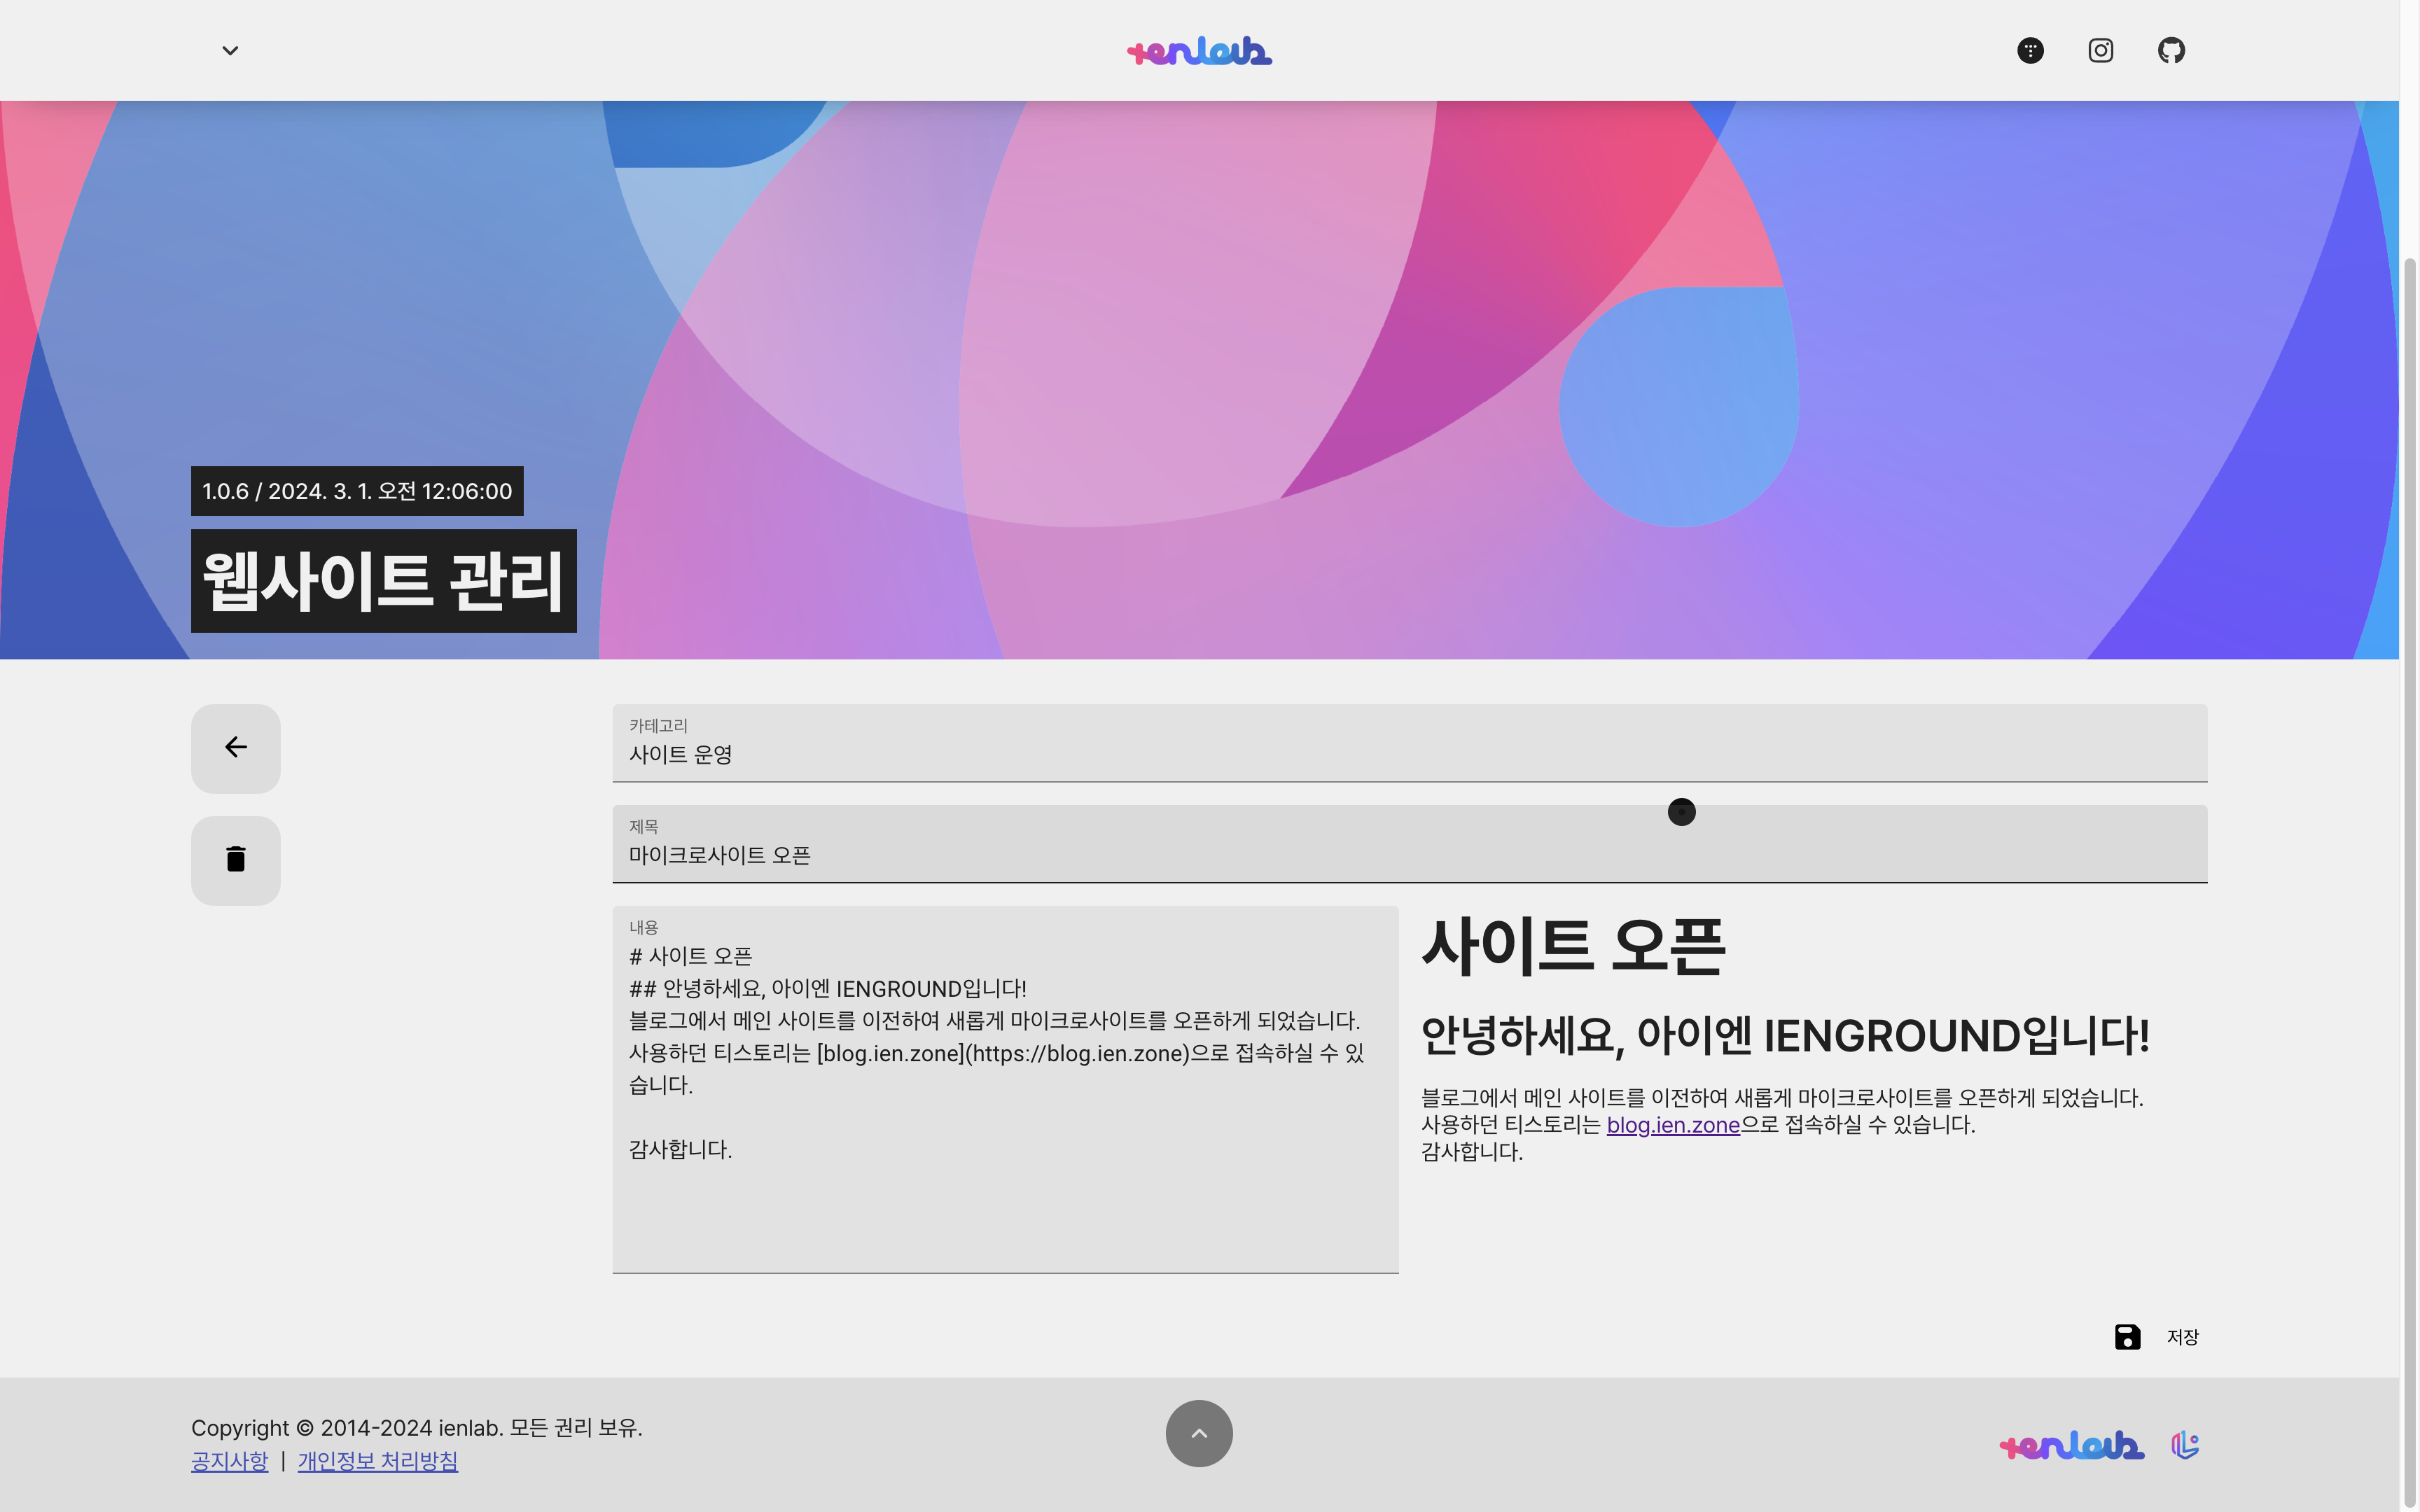Click the ienlab logo in top header
The width and height of the screenshot is (2420, 1512).
[x=1199, y=51]
